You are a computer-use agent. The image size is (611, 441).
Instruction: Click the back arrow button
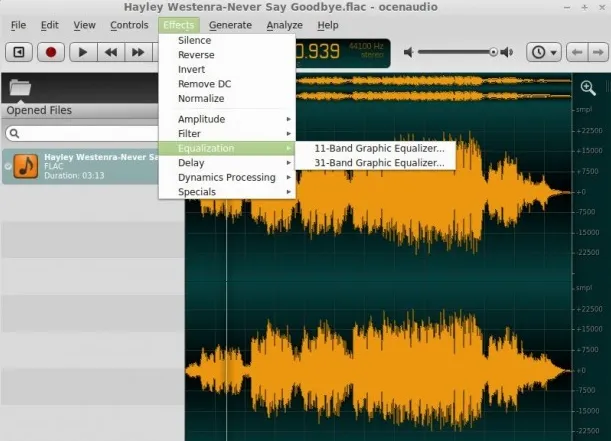pyautogui.click(x=577, y=52)
